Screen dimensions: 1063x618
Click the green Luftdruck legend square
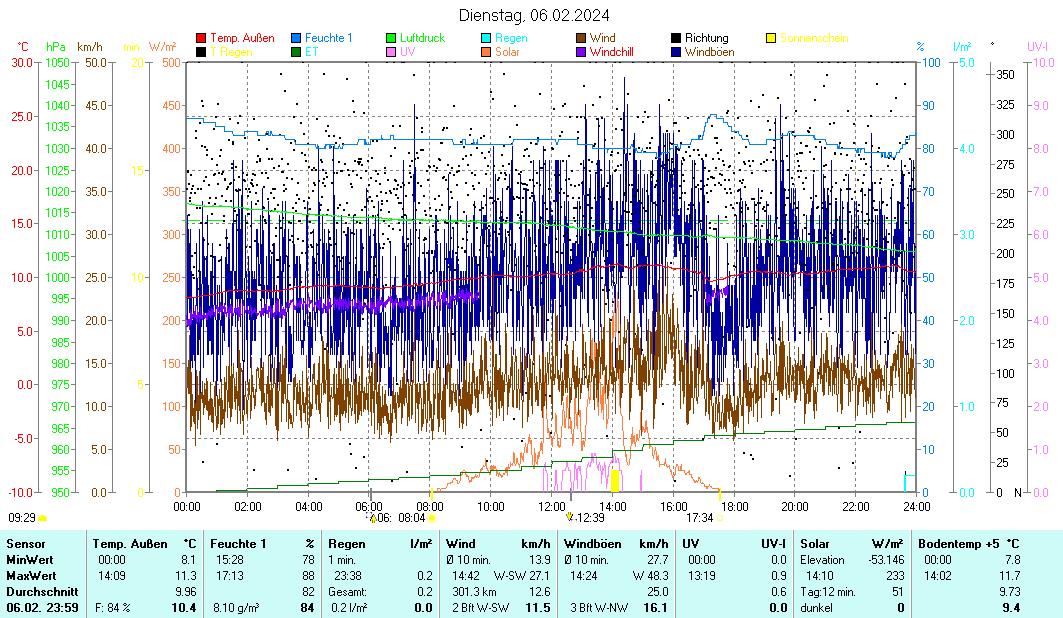pos(391,38)
